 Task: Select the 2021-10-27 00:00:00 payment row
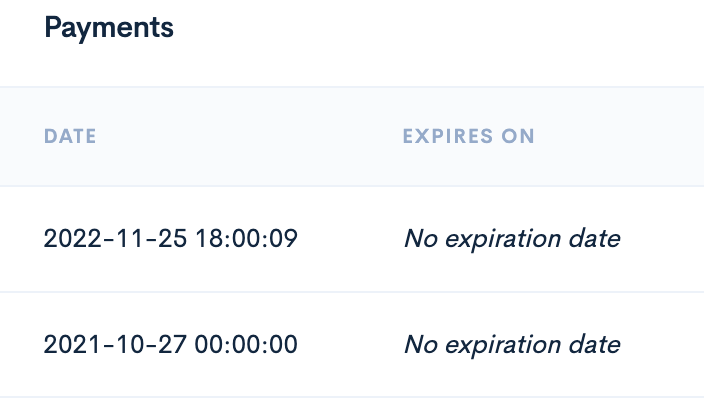click(352, 345)
